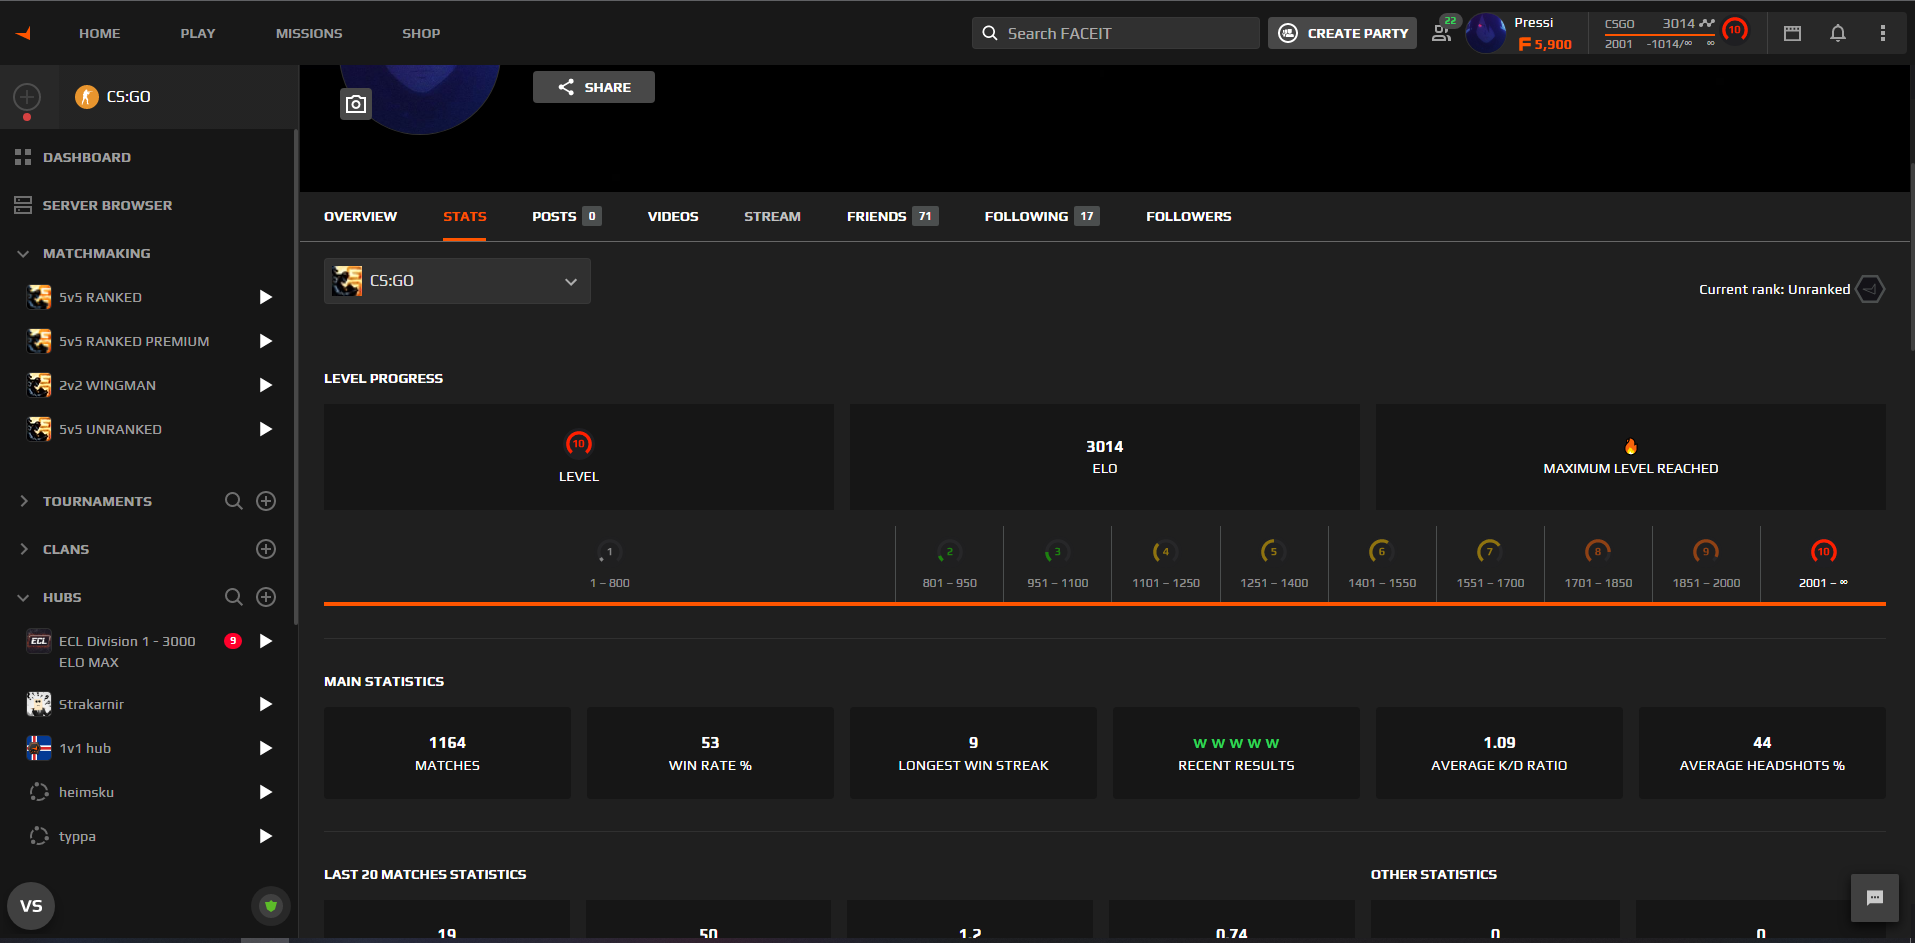Open MISSIONS in the top navigation
Viewport: 1915px width, 943px height.
pyautogui.click(x=309, y=33)
